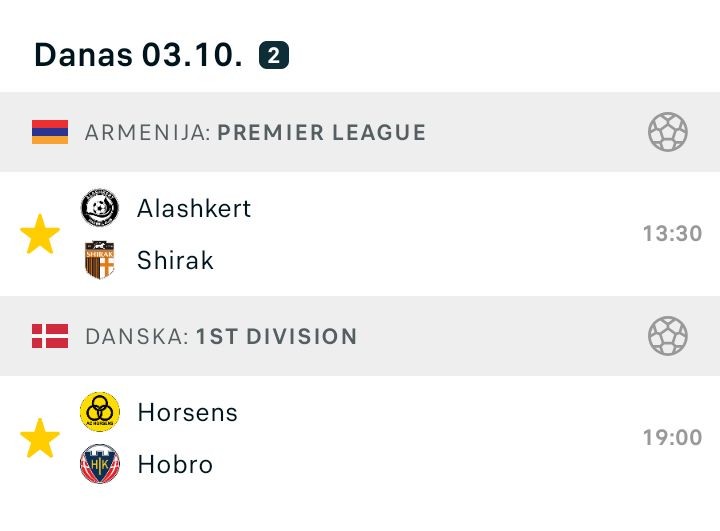Click the Shirak club crest
This screenshot has height=531, width=720.
tap(99, 260)
